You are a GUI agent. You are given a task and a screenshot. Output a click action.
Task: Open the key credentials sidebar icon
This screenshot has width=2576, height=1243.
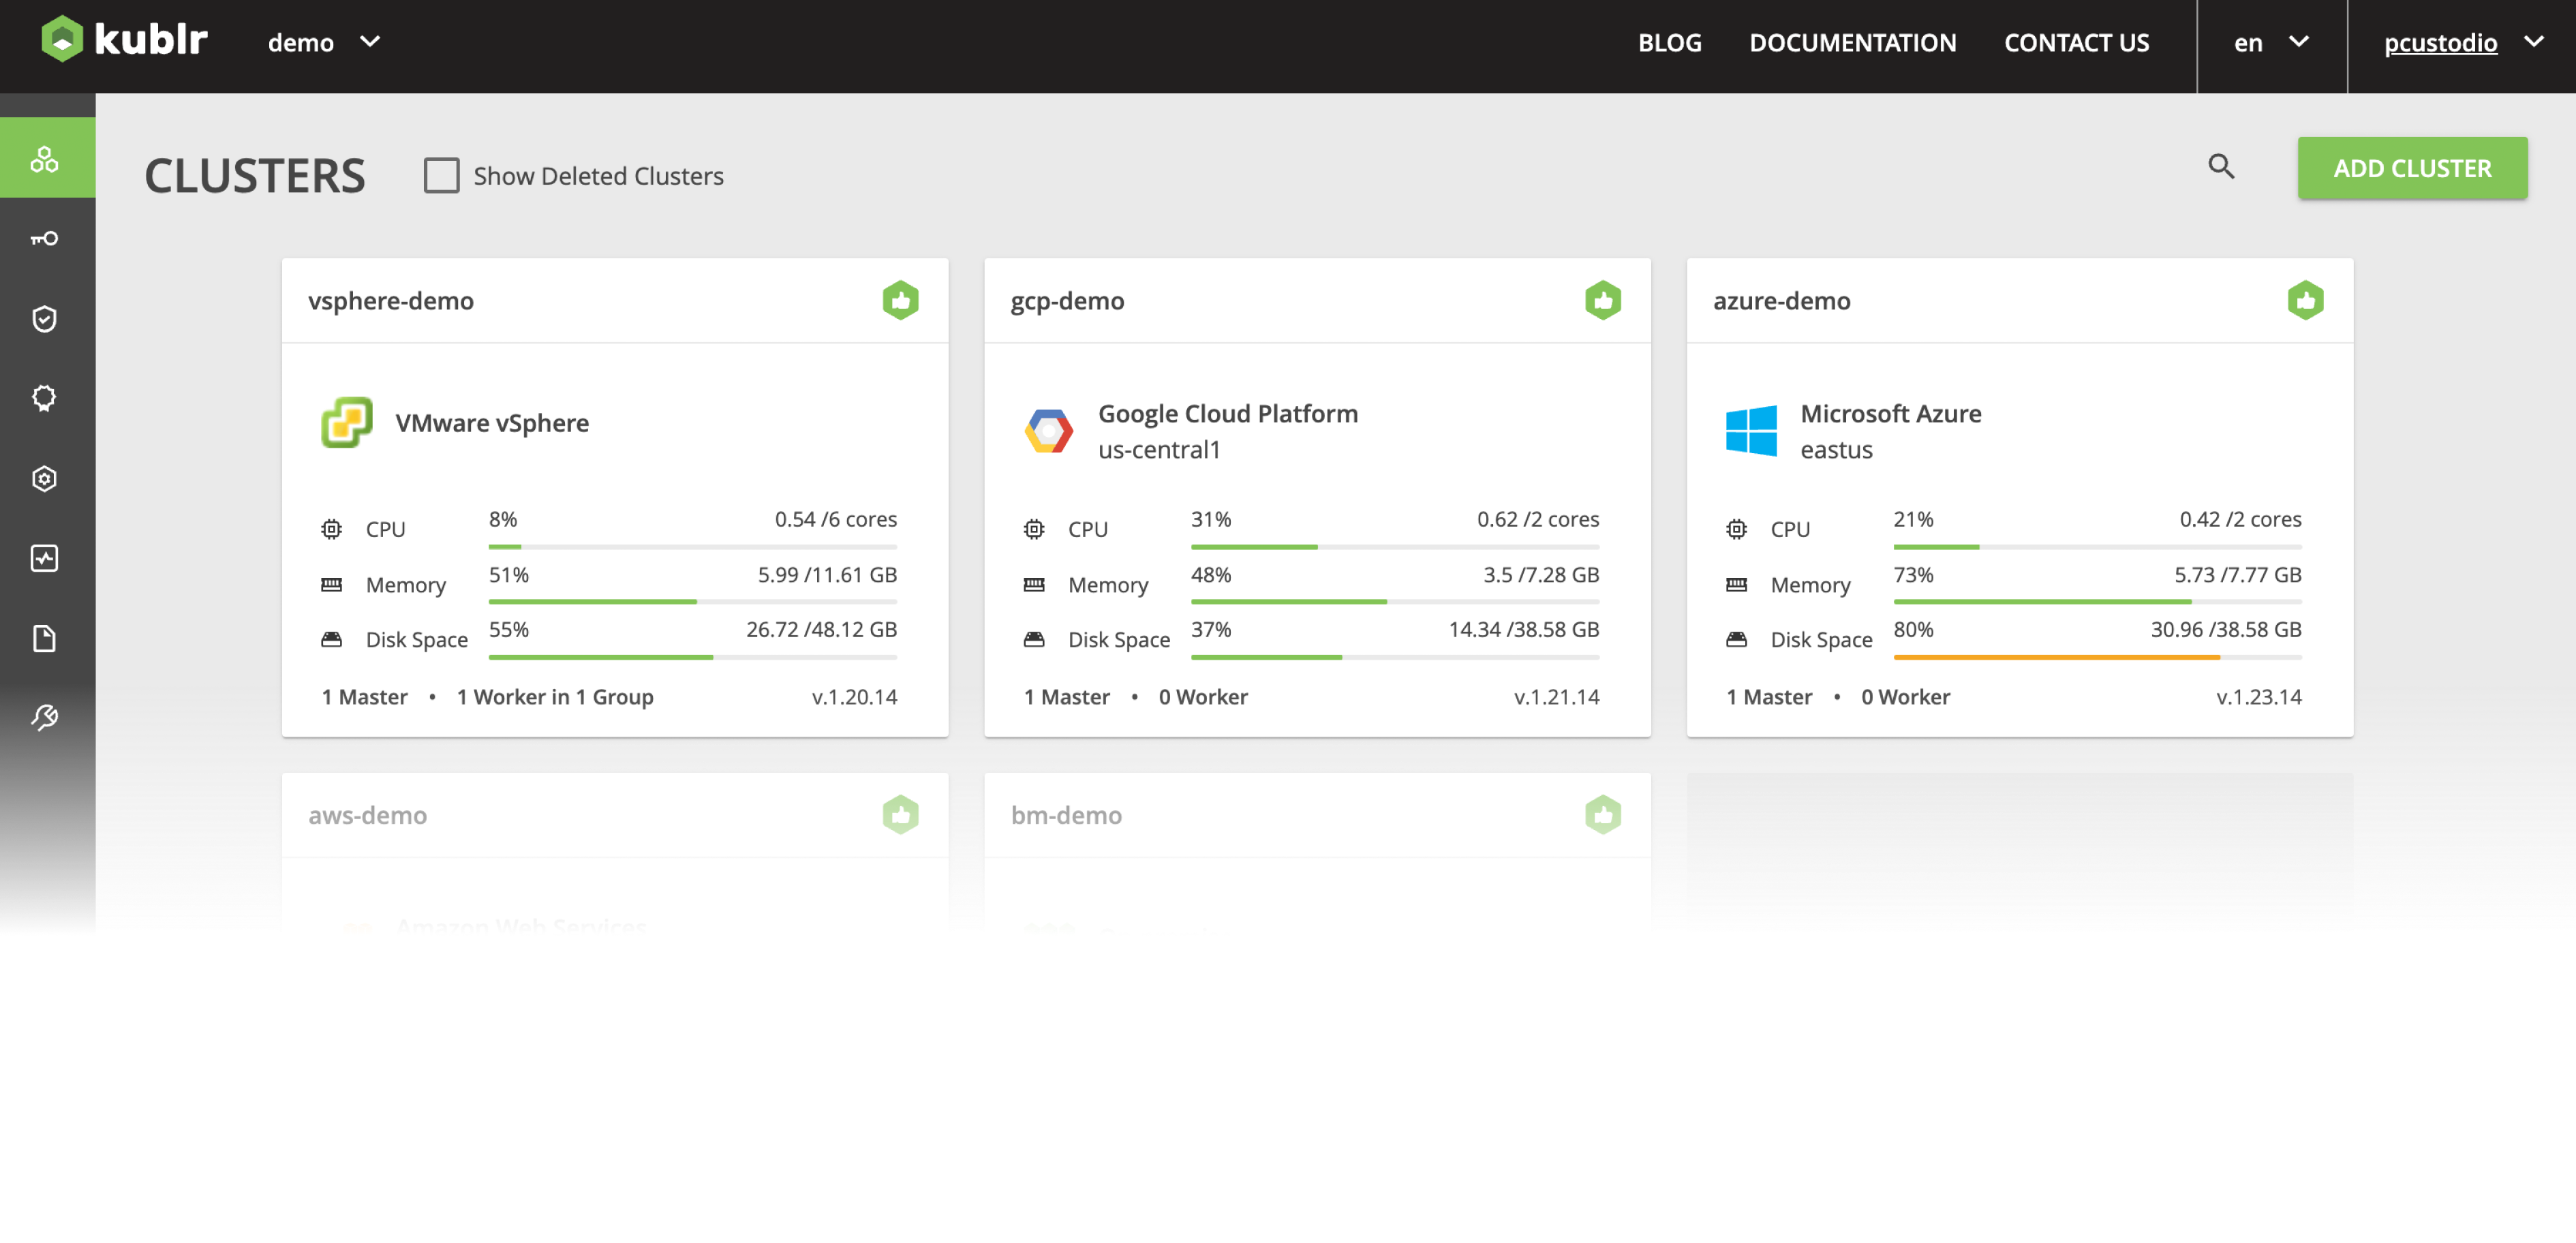point(45,238)
